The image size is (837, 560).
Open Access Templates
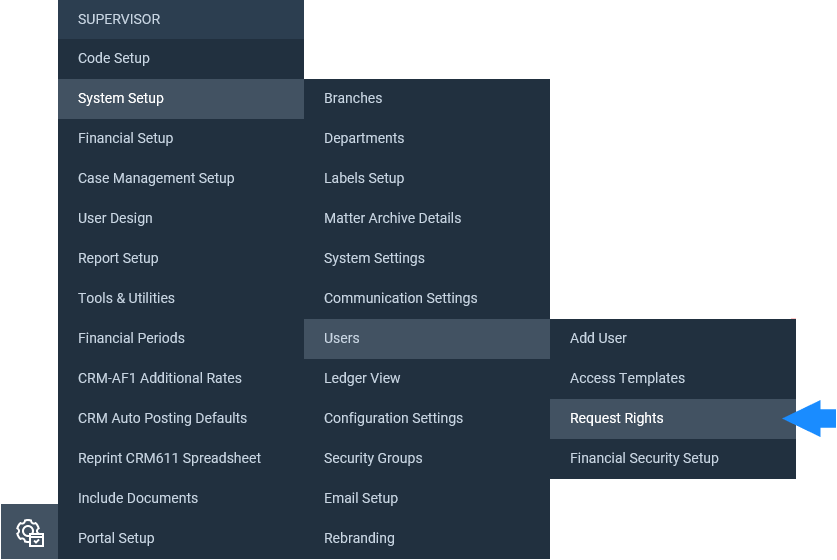tap(673, 379)
